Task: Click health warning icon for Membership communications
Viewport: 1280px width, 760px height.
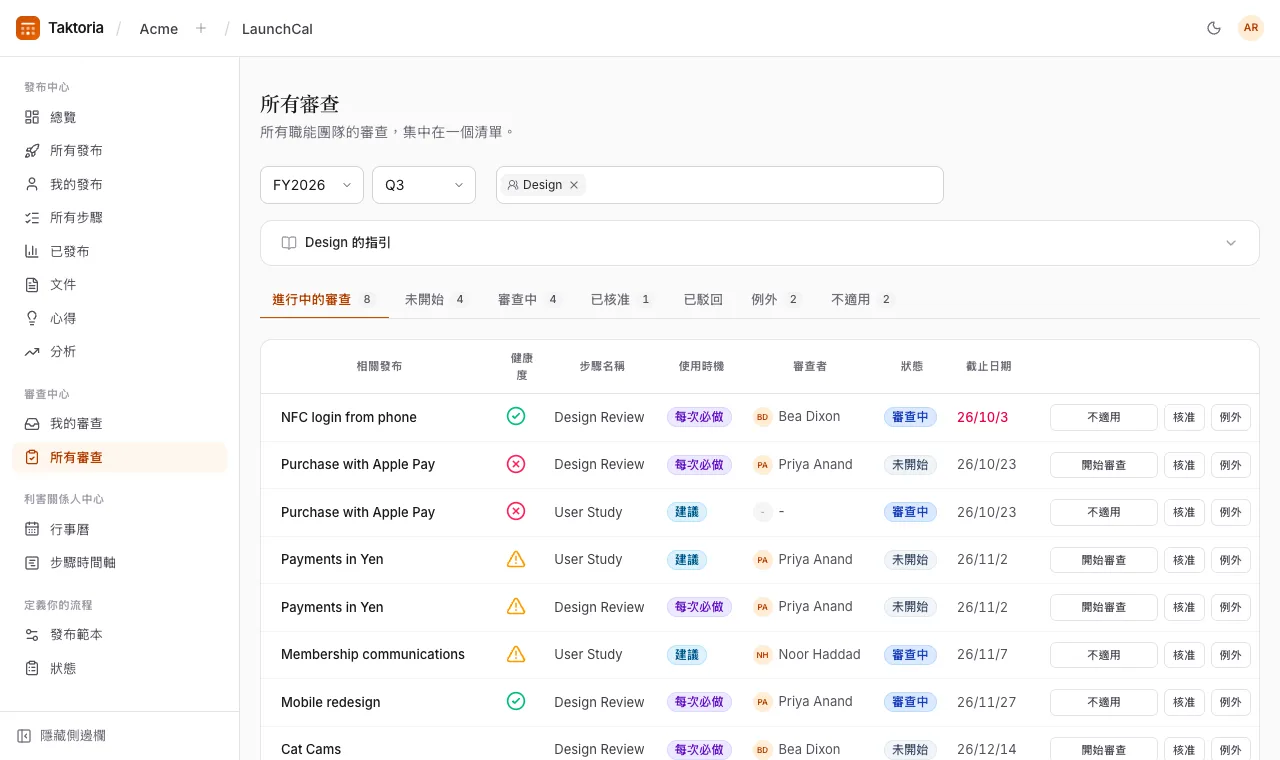Action: [x=516, y=654]
